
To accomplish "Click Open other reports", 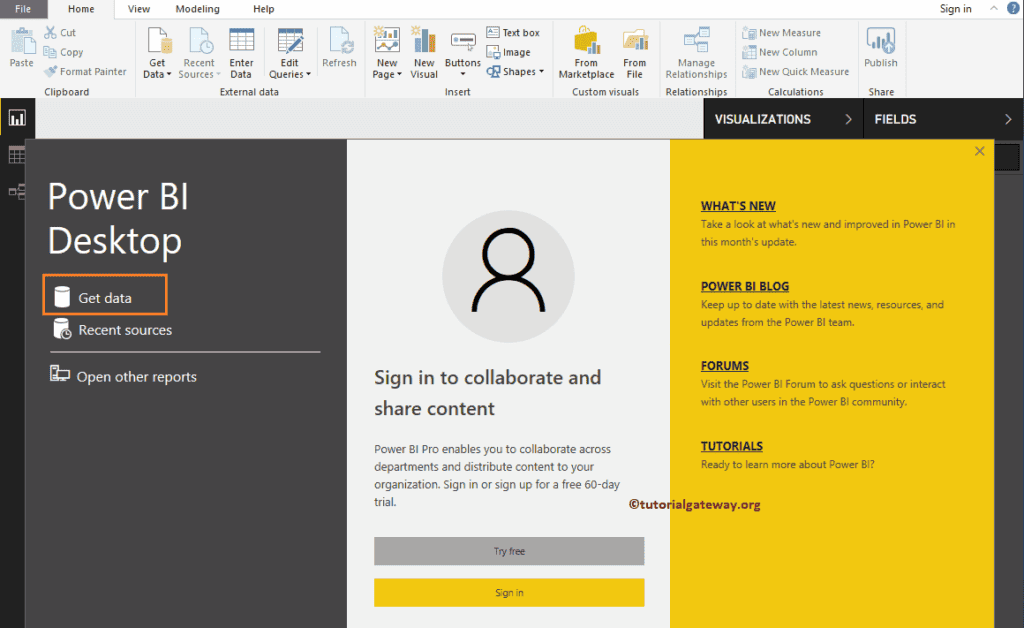I will [x=123, y=376].
